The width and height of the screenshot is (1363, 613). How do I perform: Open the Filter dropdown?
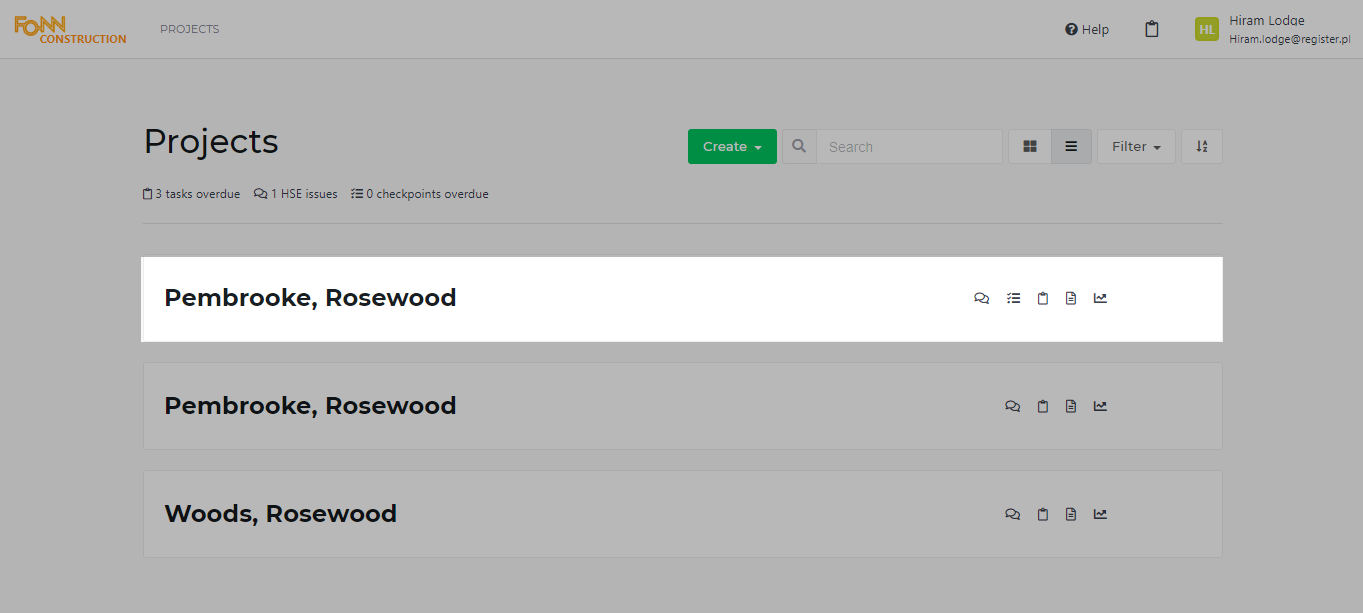(1136, 146)
